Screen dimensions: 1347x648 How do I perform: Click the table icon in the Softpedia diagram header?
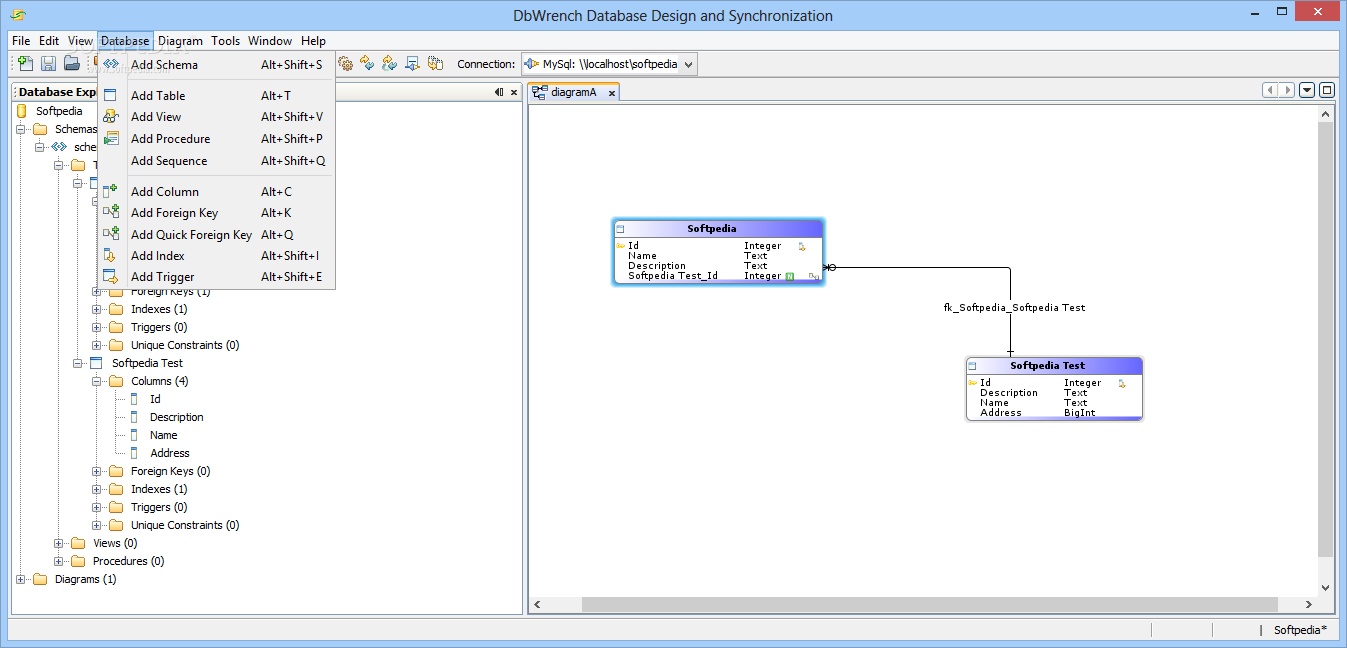click(620, 229)
